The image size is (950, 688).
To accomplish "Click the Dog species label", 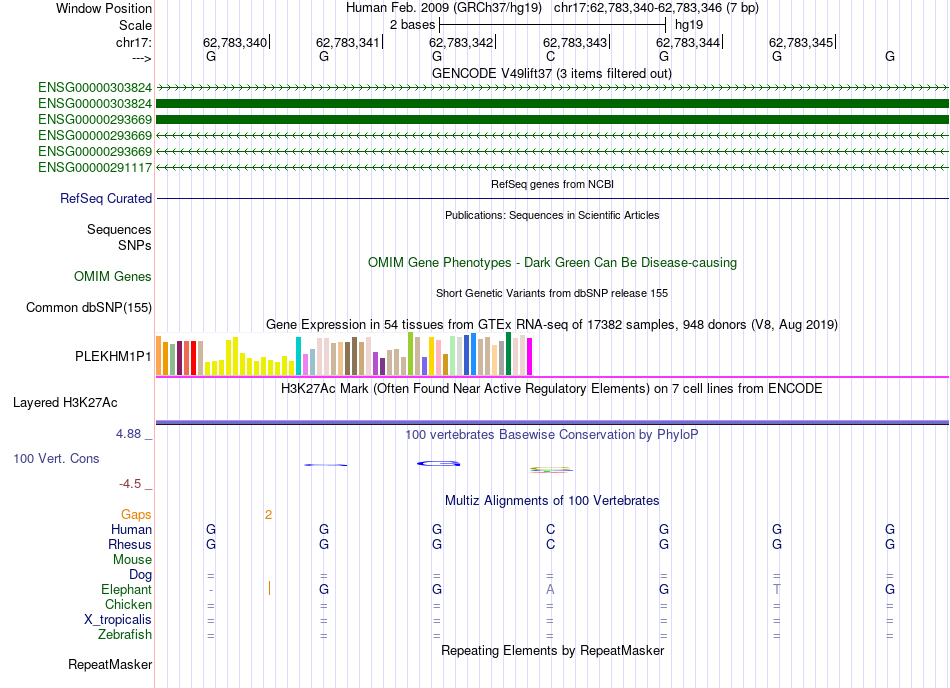I will 140,575.
